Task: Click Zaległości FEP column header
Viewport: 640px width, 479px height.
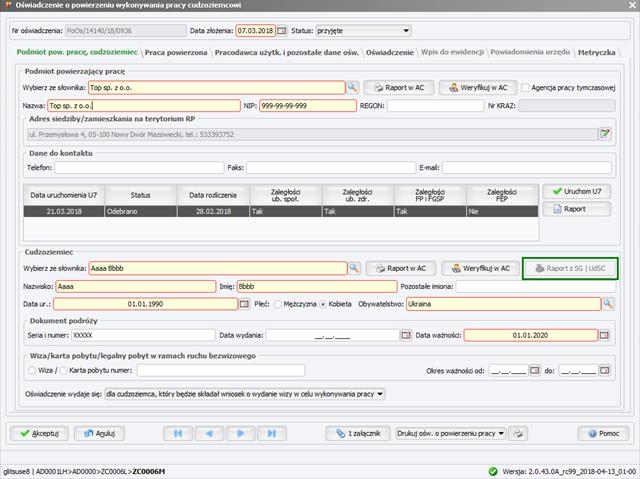Action: (502, 195)
